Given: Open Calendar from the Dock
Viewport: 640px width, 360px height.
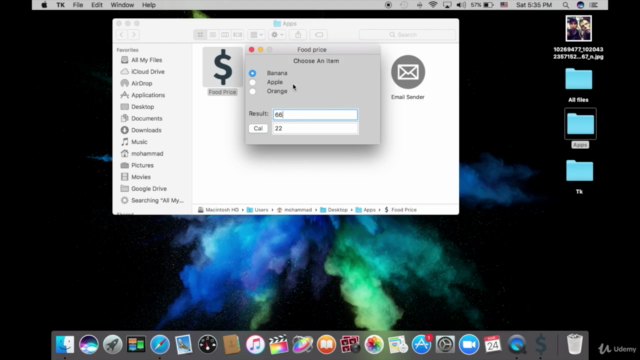Looking at the screenshot, I should tap(493, 344).
